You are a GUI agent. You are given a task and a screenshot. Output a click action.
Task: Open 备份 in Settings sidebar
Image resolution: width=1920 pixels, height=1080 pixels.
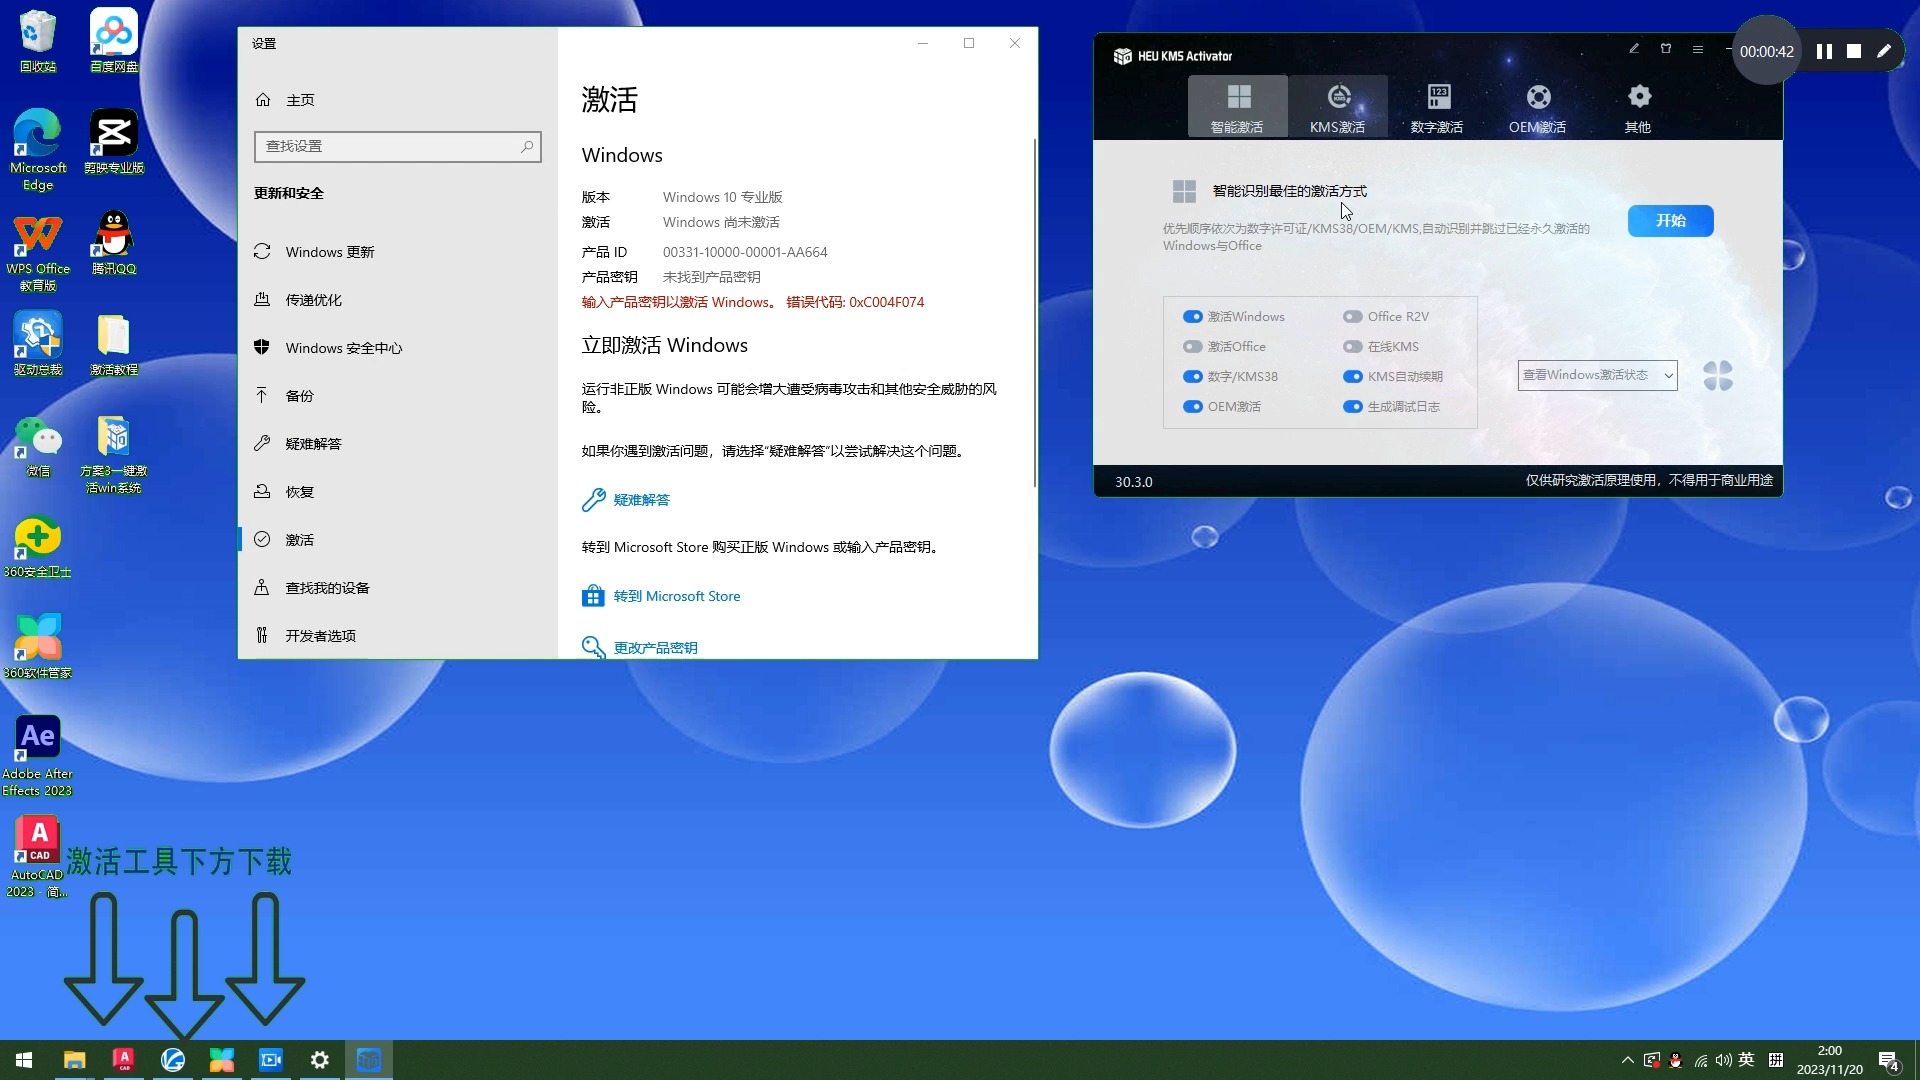(x=397, y=396)
